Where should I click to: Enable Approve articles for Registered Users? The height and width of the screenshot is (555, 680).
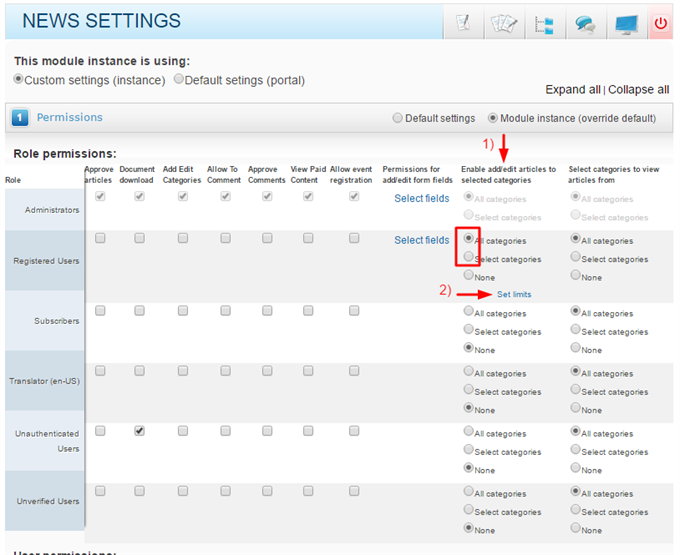[100, 239]
